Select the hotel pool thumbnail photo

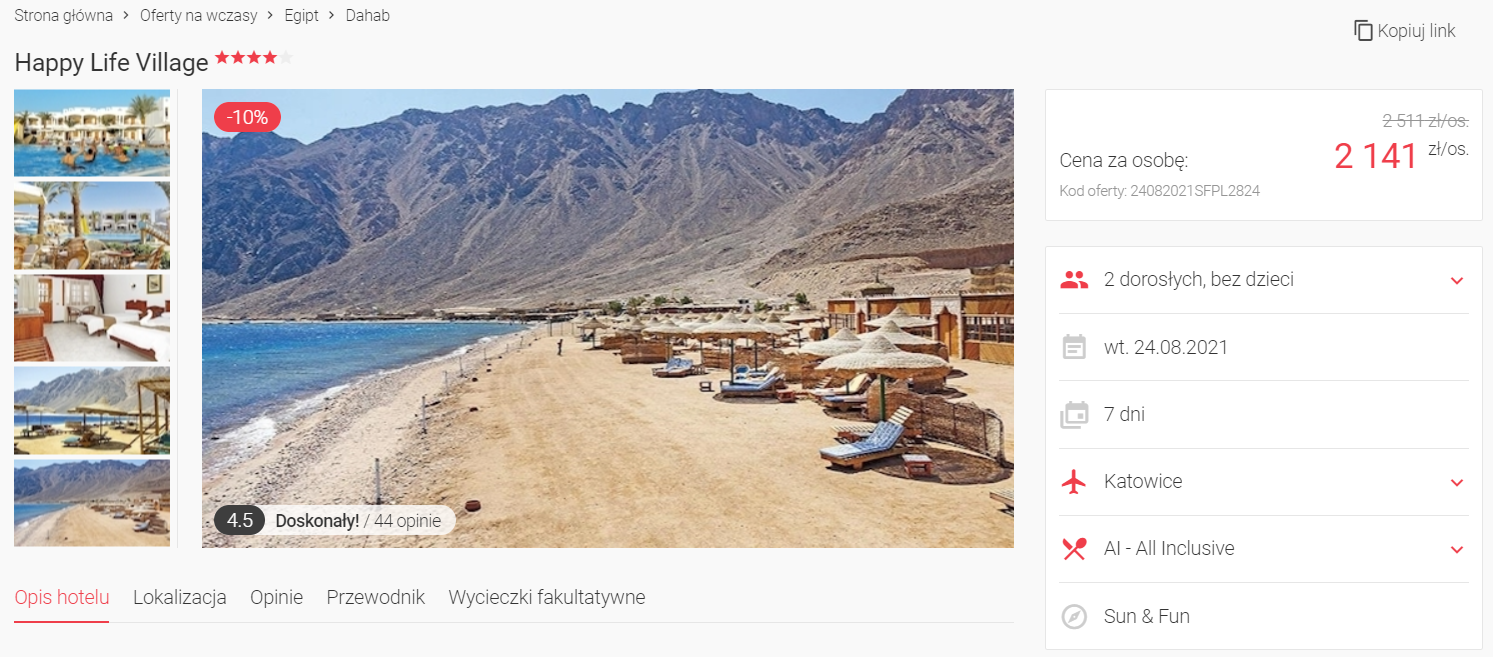pyautogui.click(x=92, y=132)
